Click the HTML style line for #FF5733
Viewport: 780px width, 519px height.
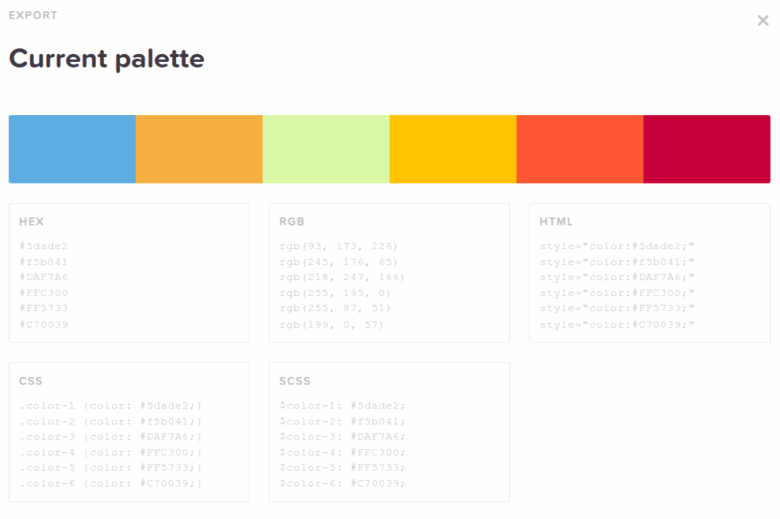click(x=617, y=309)
